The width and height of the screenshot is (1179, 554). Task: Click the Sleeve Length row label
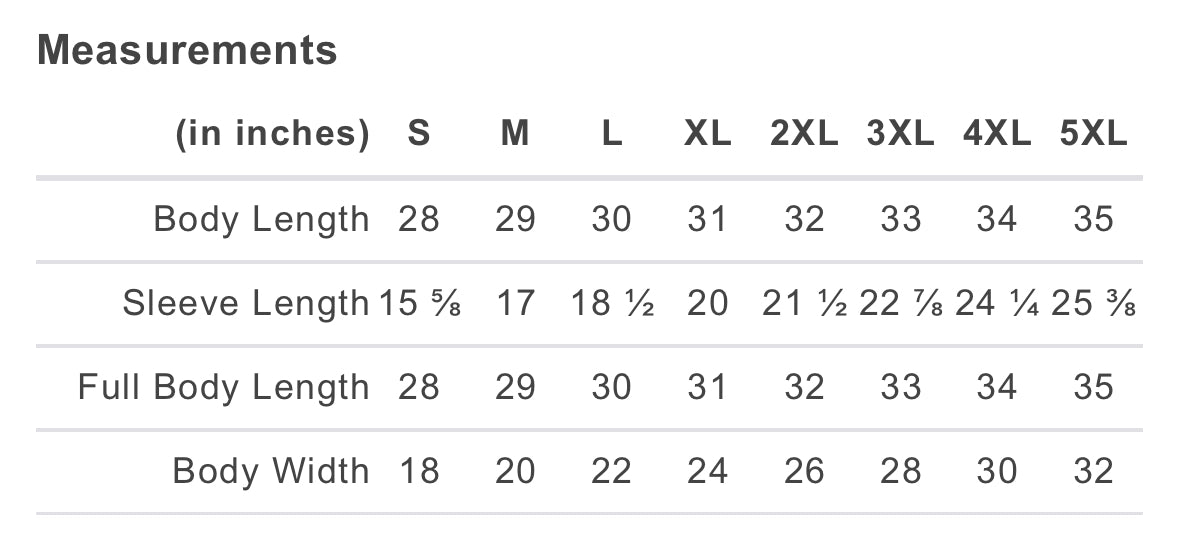246,304
